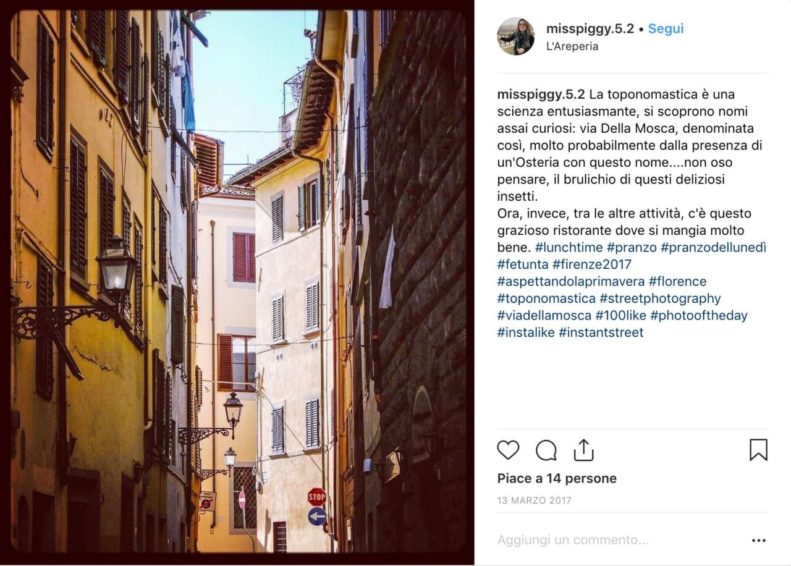The image size is (791, 566).
Task: Open the #streetphotography hashtag
Action: pos(660,299)
